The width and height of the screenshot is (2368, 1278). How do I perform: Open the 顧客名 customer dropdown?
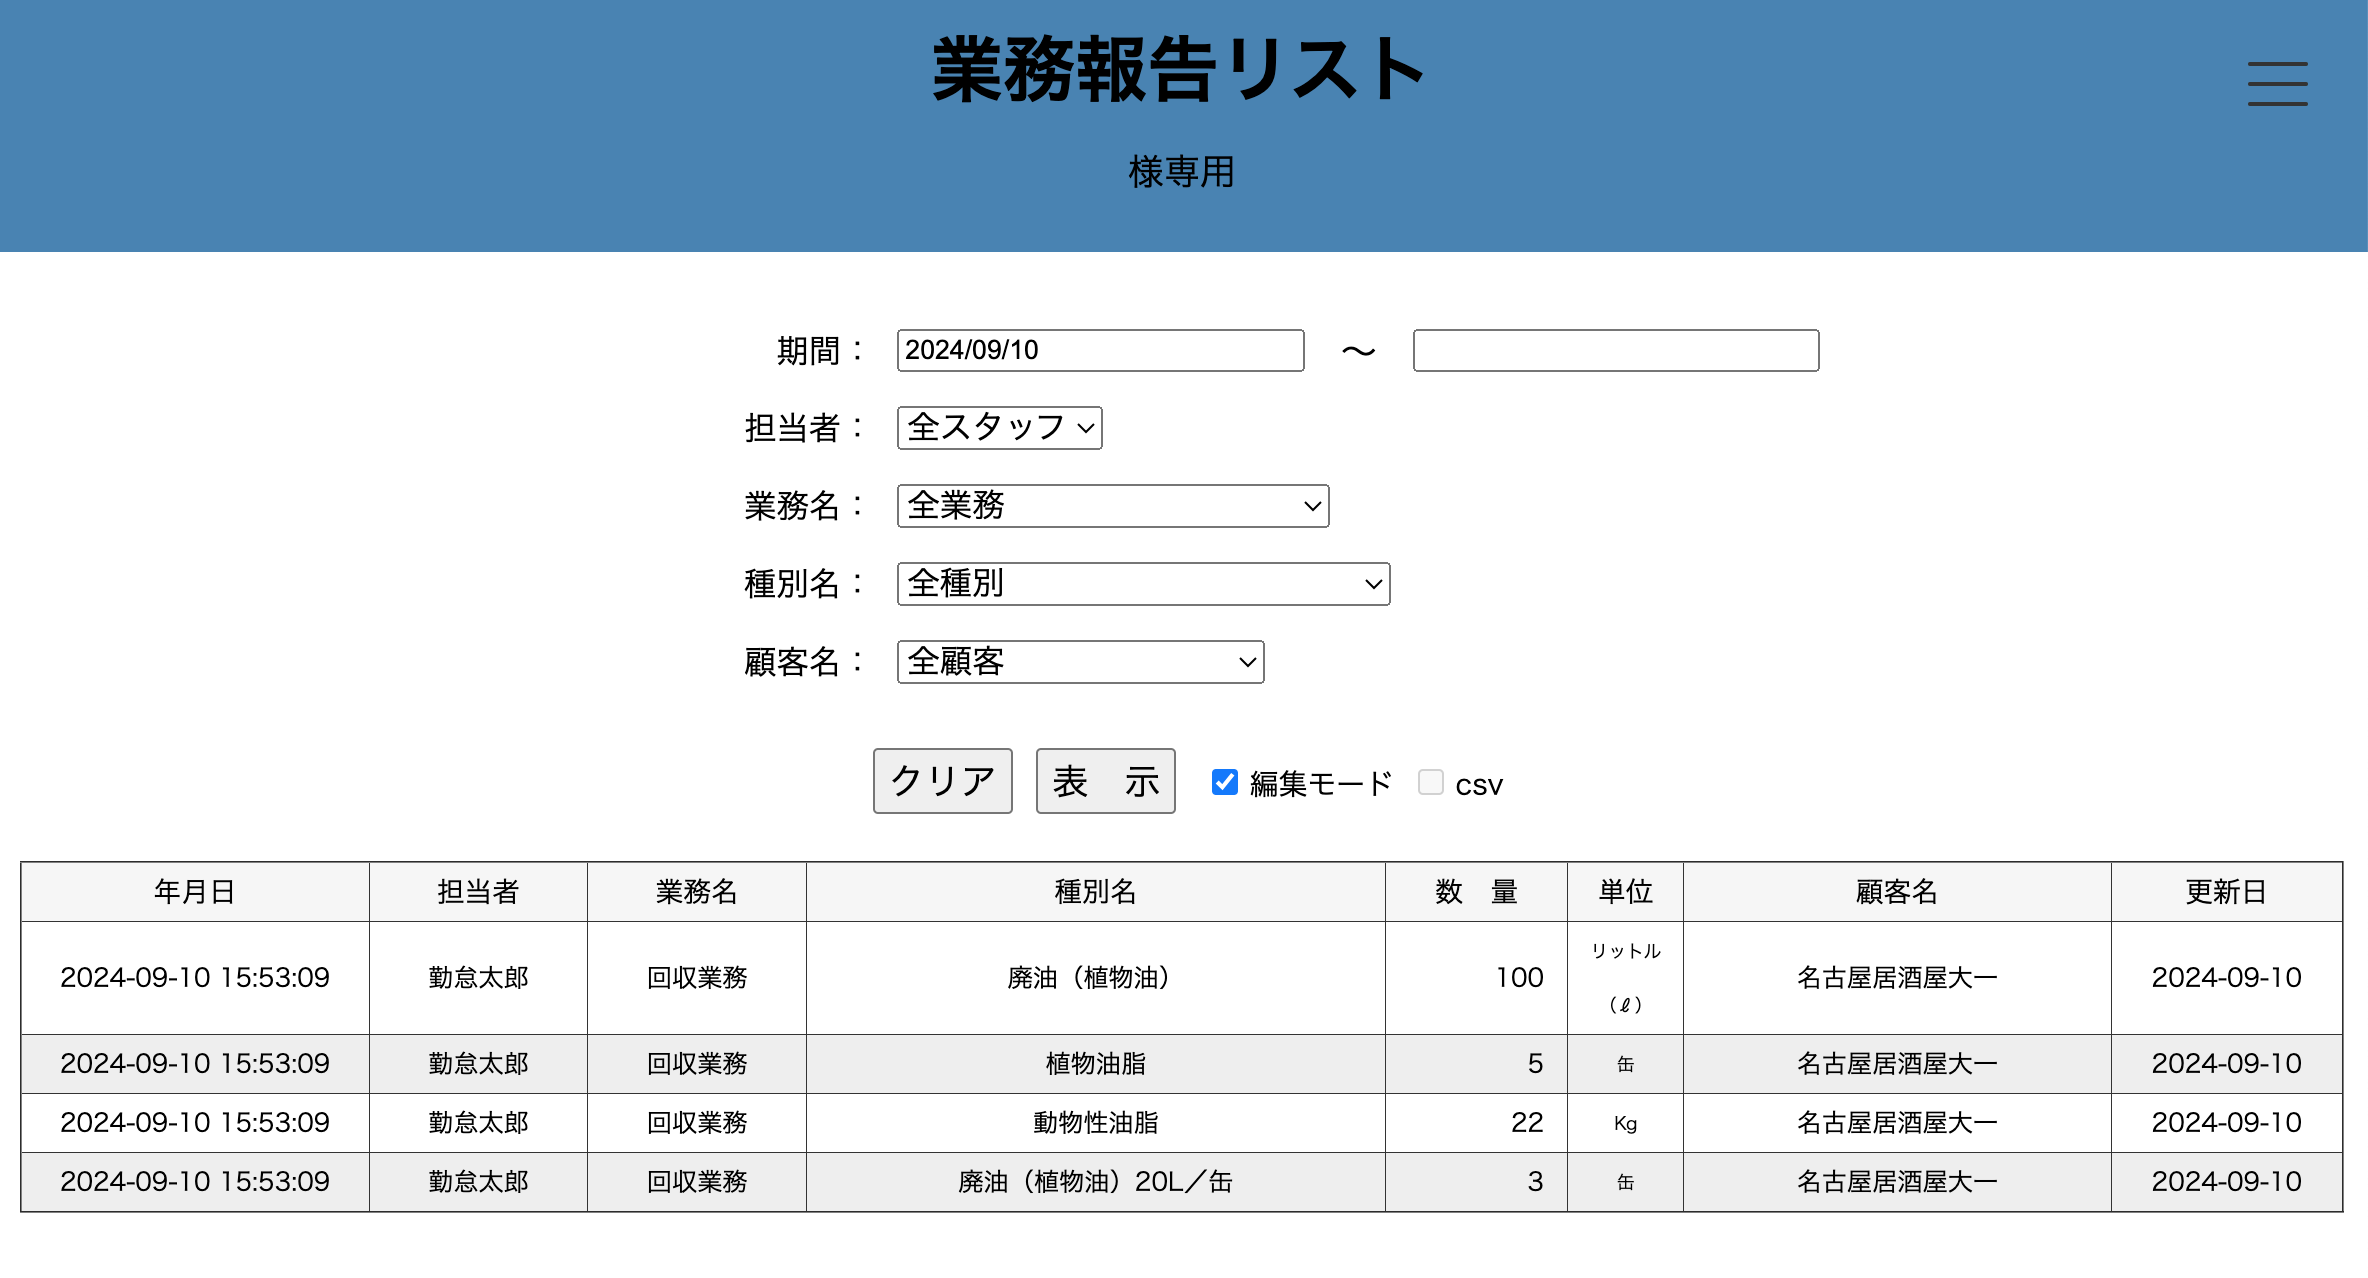coord(1080,662)
